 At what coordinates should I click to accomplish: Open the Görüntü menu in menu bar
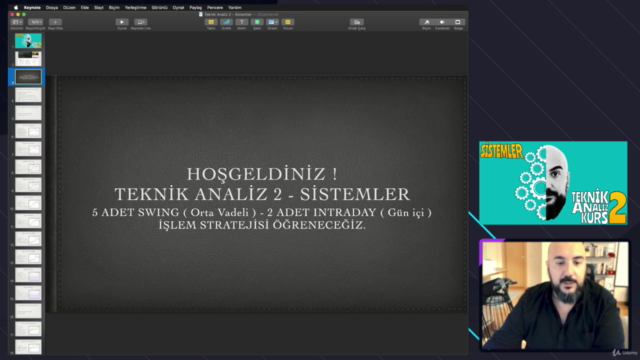click(x=160, y=7)
